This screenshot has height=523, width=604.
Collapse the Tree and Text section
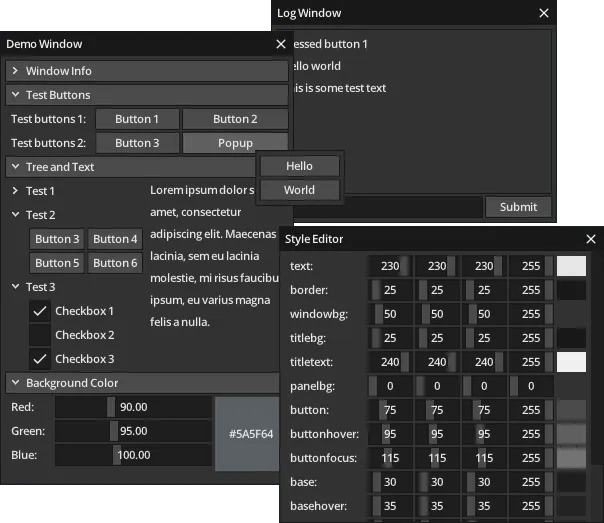tap(131, 167)
